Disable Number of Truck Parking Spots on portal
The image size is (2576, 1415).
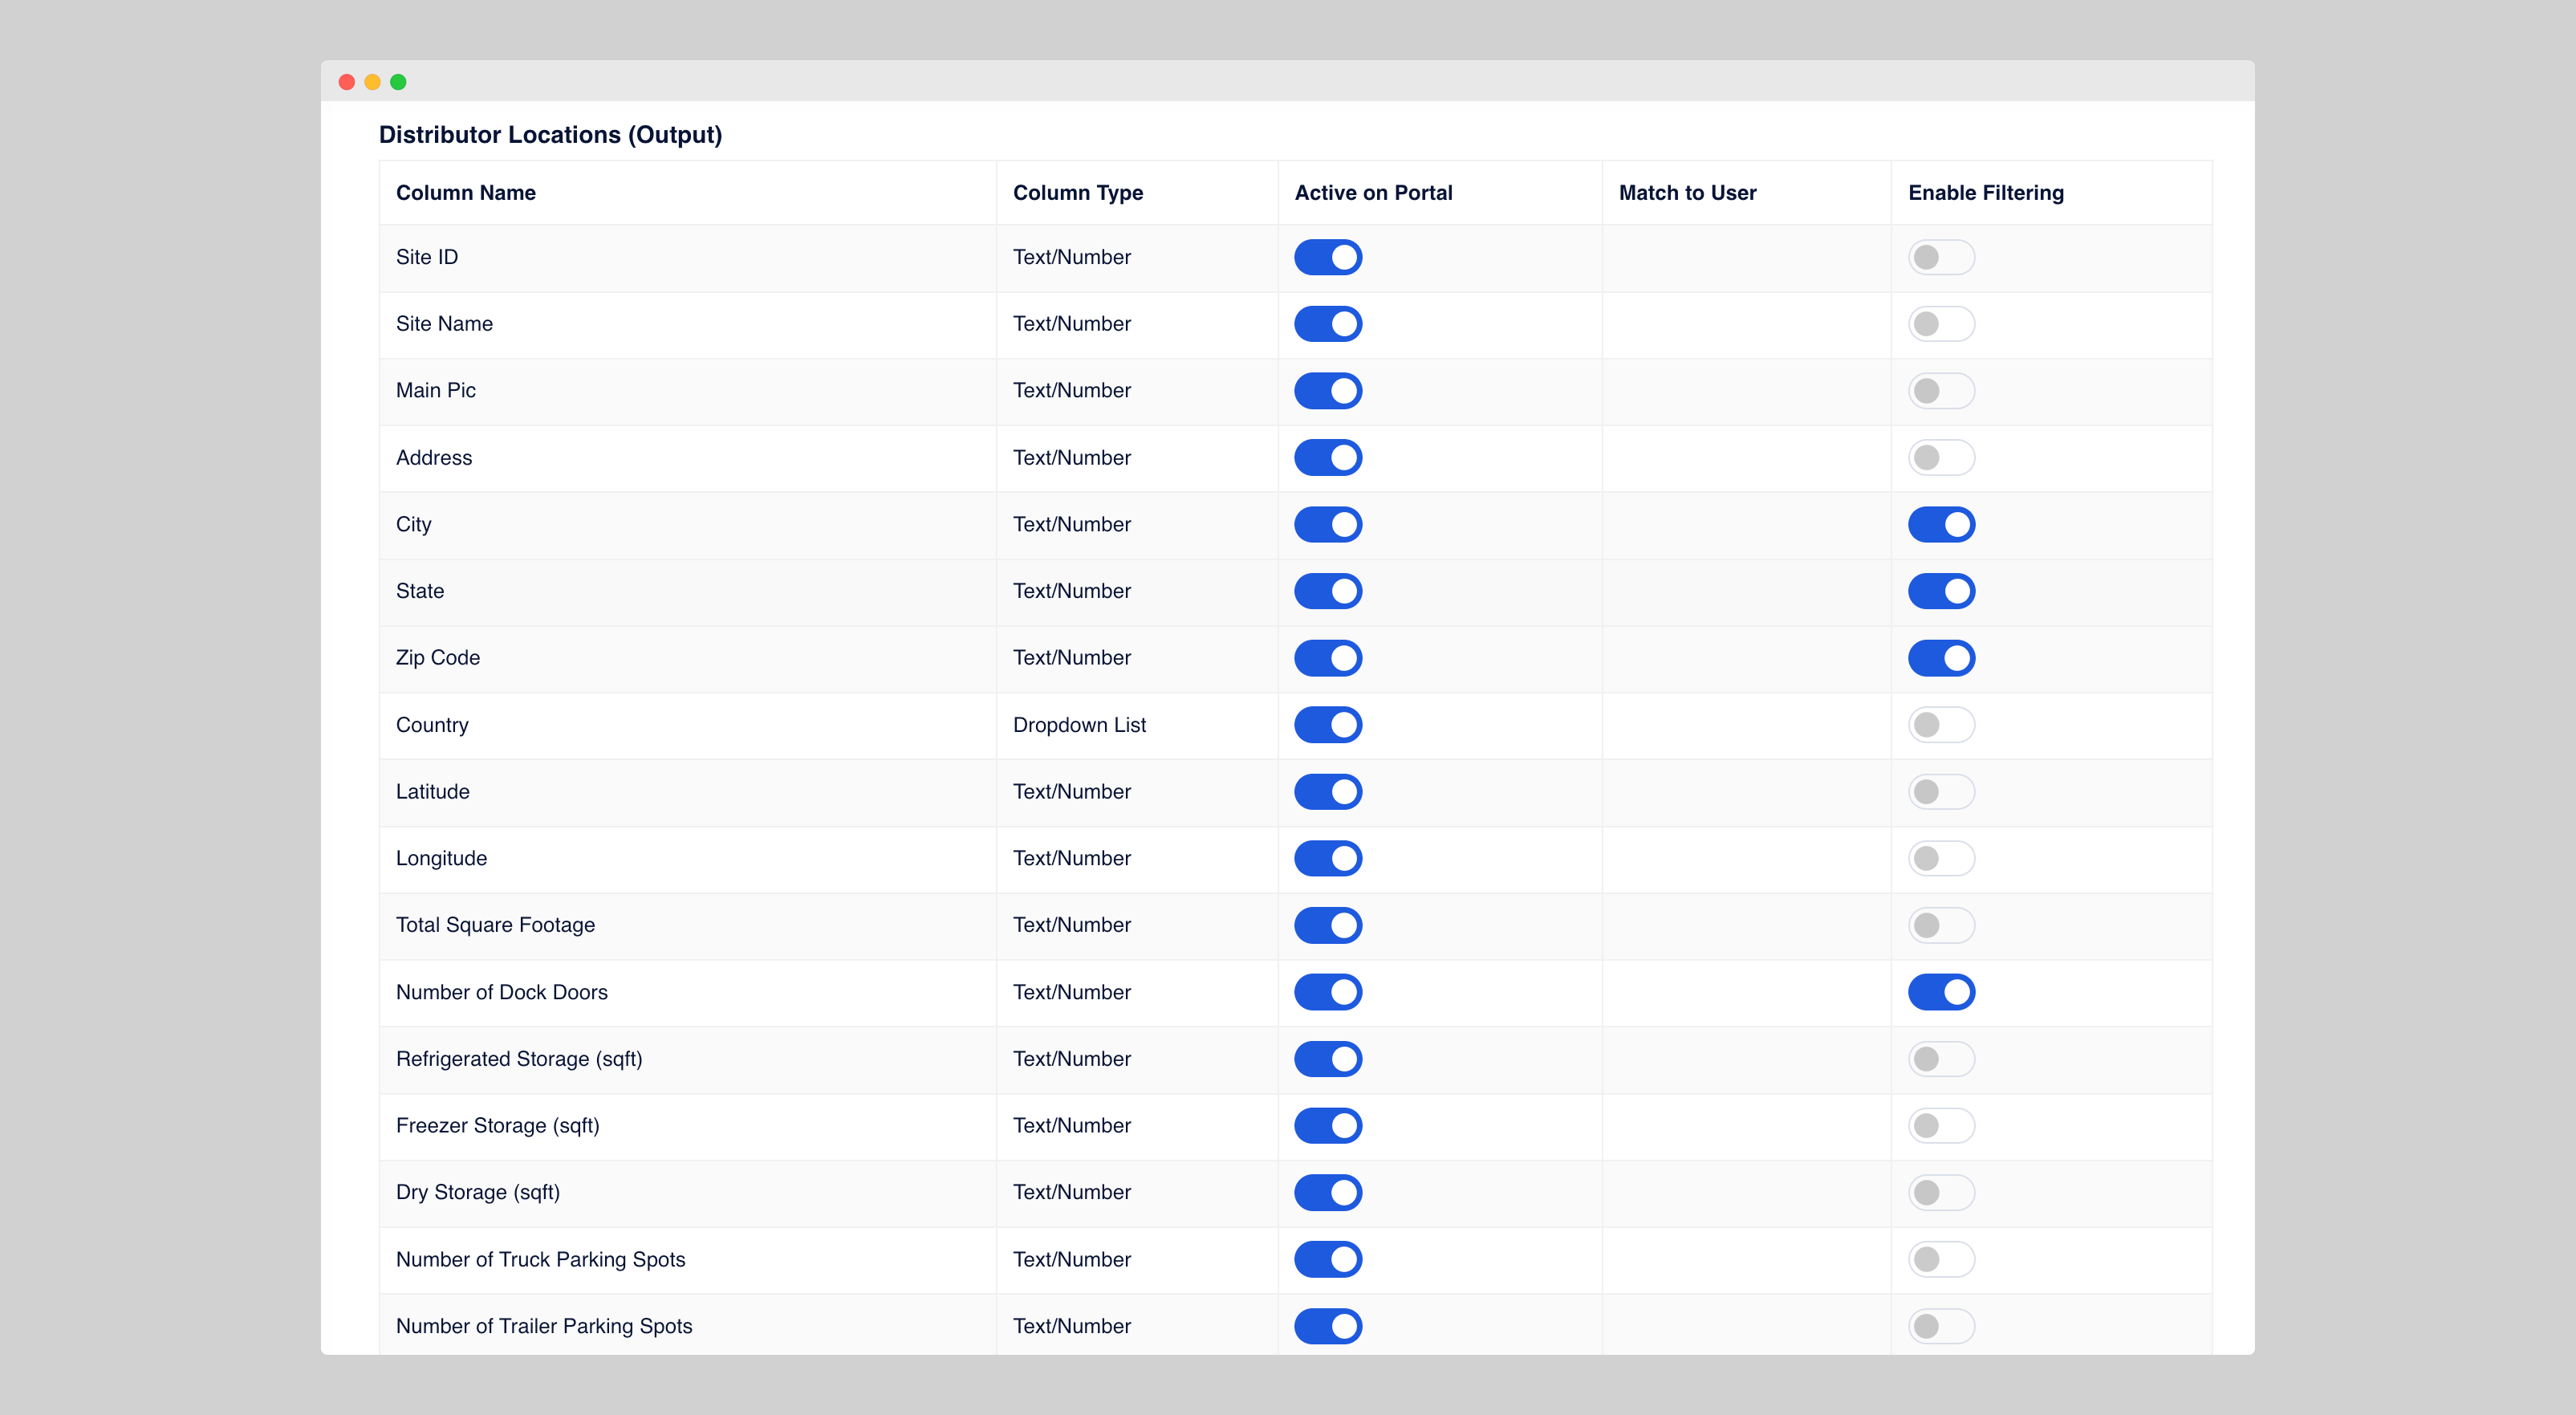coord(1327,1259)
